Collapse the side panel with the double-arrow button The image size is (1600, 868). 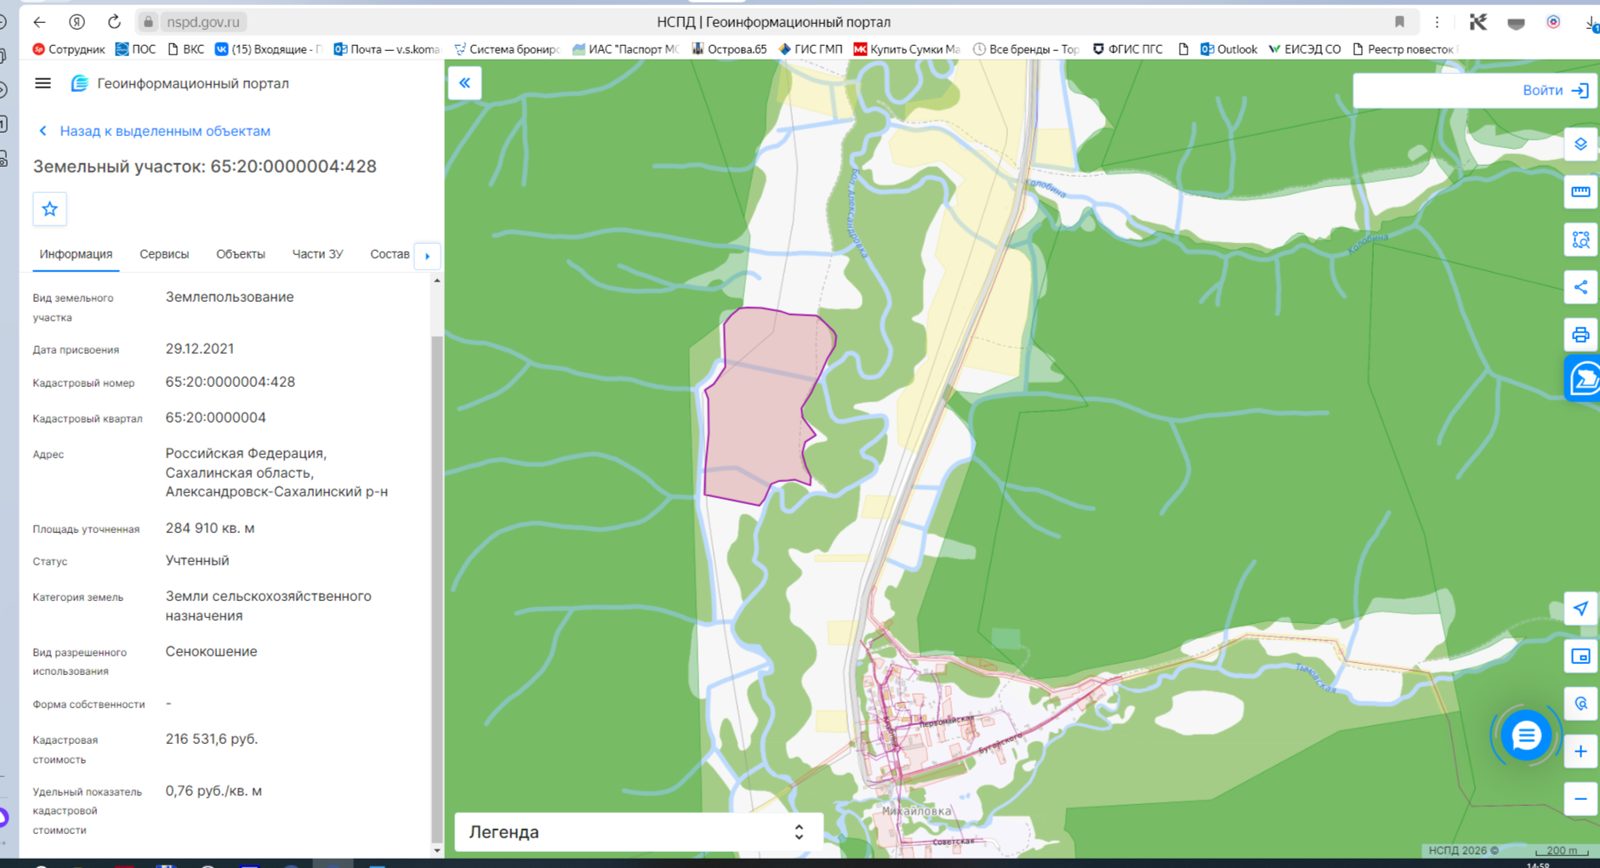pos(465,83)
